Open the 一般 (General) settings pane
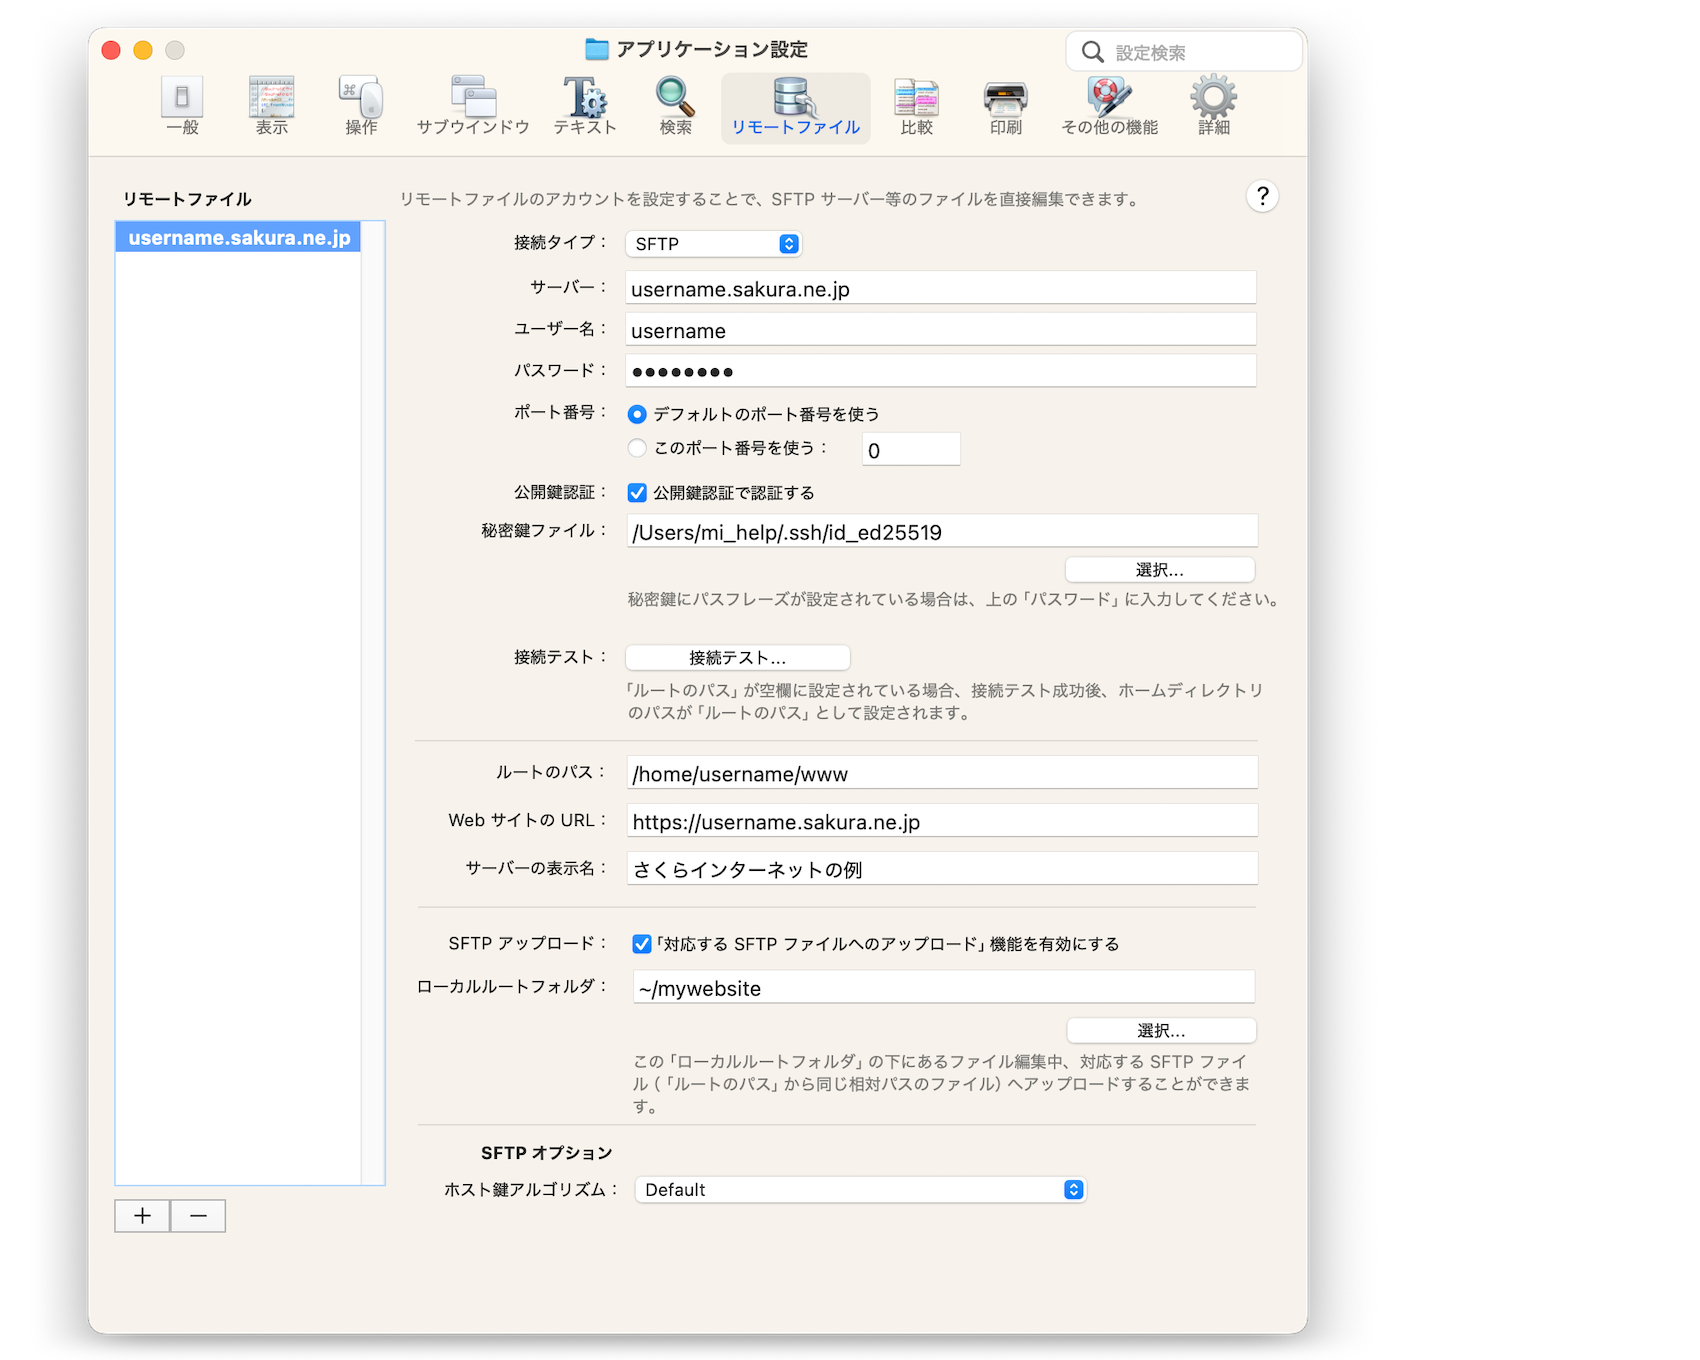Viewport: 1700px width, 1360px height. click(182, 106)
